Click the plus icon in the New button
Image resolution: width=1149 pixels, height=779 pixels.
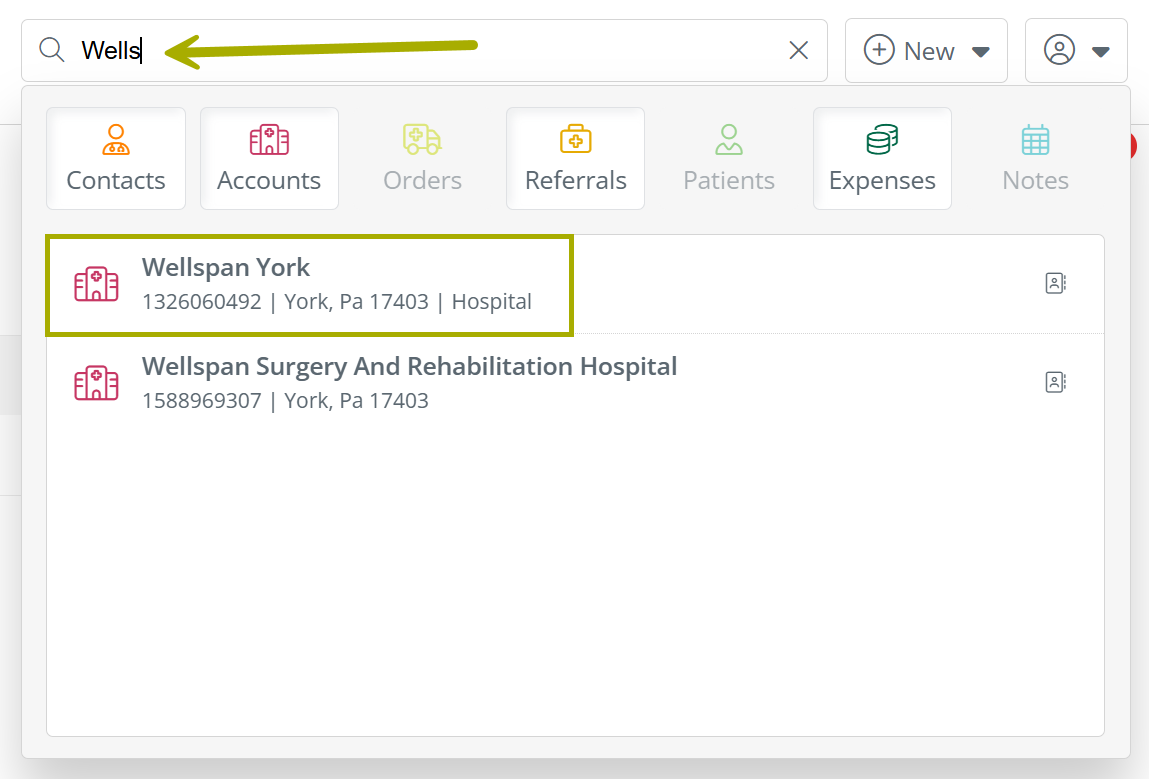point(879,50)
